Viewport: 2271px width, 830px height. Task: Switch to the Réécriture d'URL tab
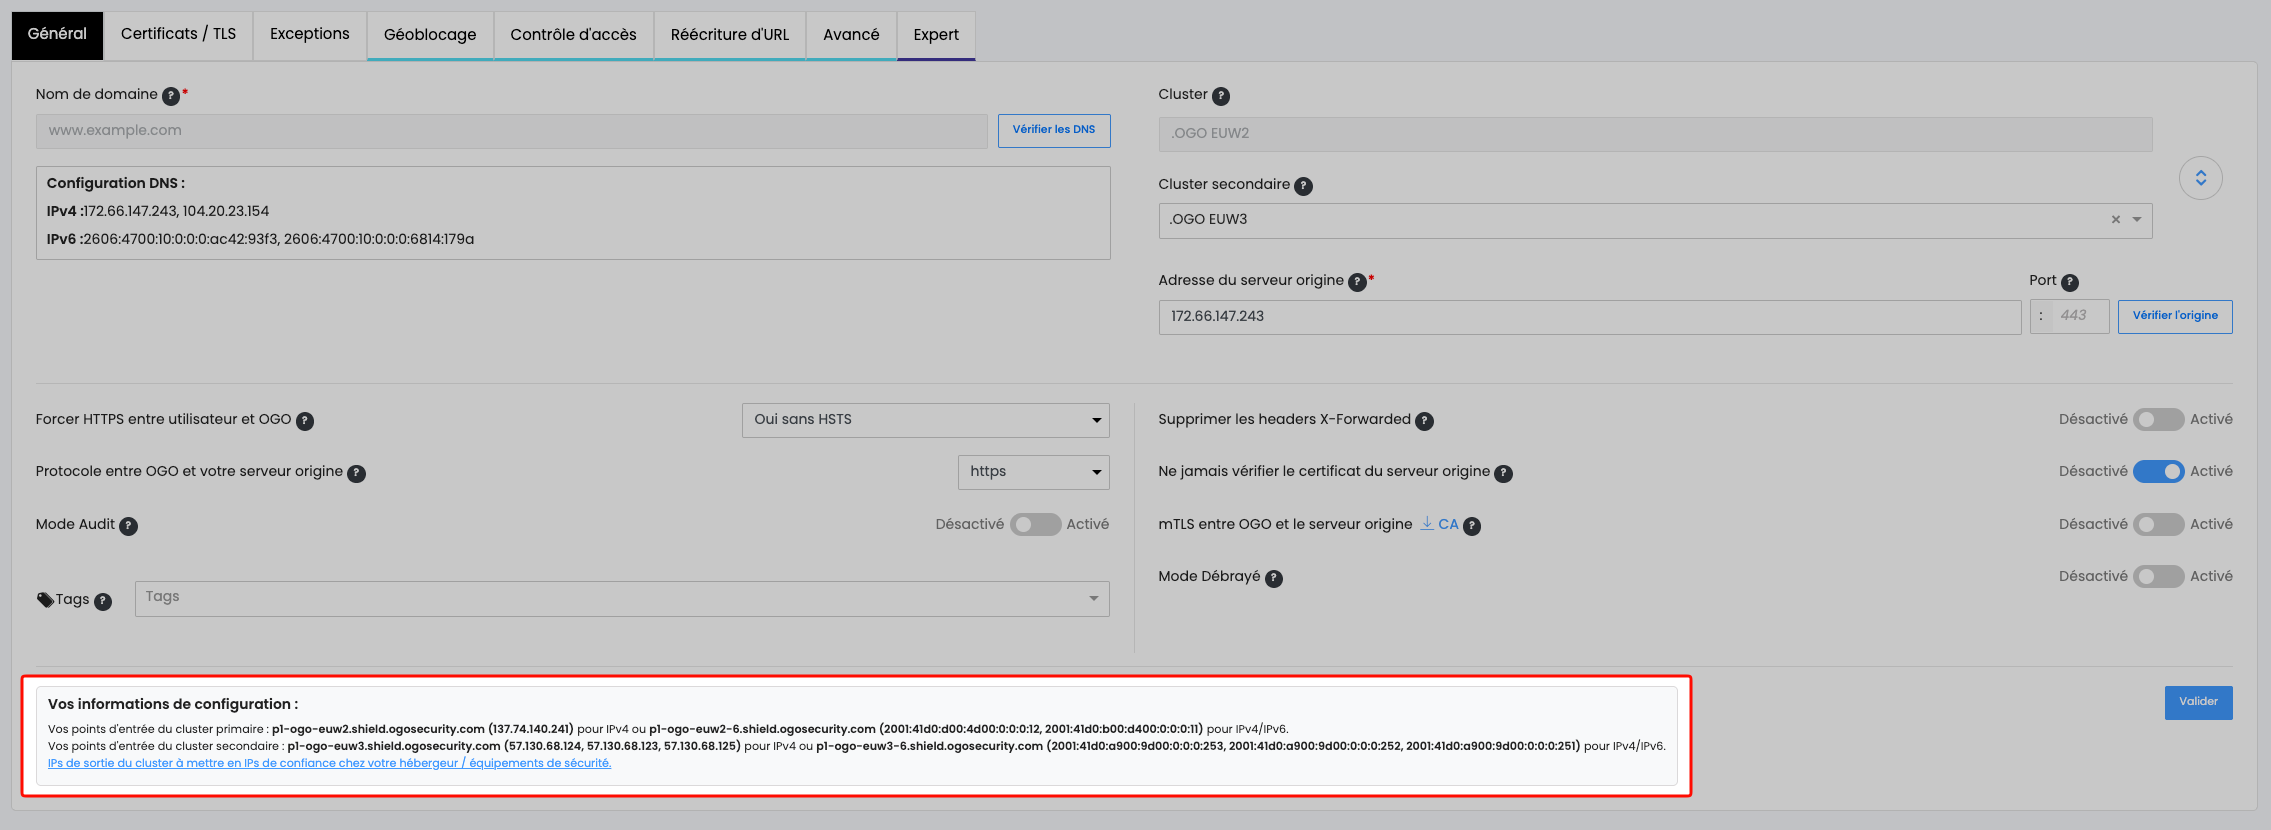(730, 36)
